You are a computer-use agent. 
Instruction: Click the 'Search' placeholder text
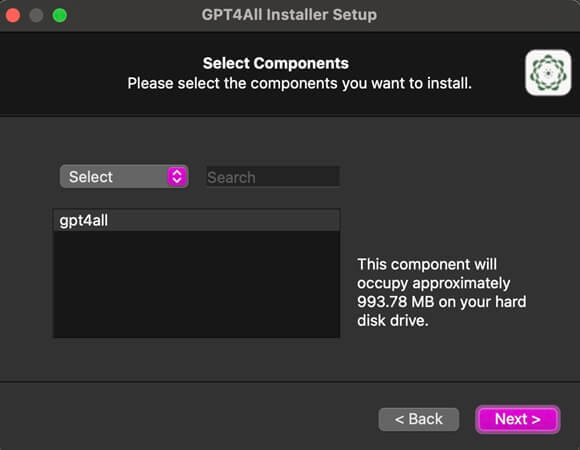coord(231,177)
